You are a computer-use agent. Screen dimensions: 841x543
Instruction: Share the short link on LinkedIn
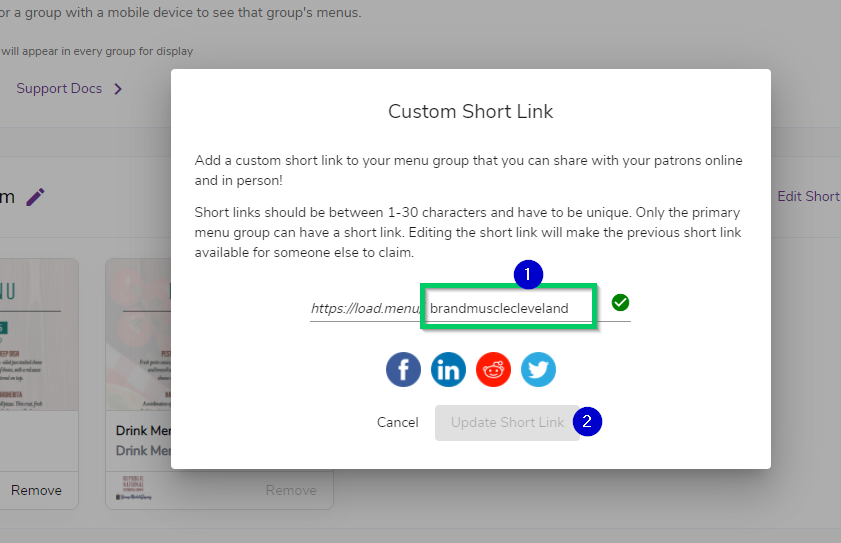point(448,370)
